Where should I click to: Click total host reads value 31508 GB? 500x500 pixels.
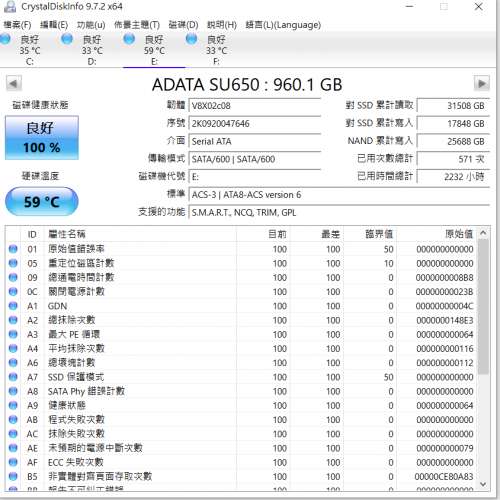tap(453, 106)
